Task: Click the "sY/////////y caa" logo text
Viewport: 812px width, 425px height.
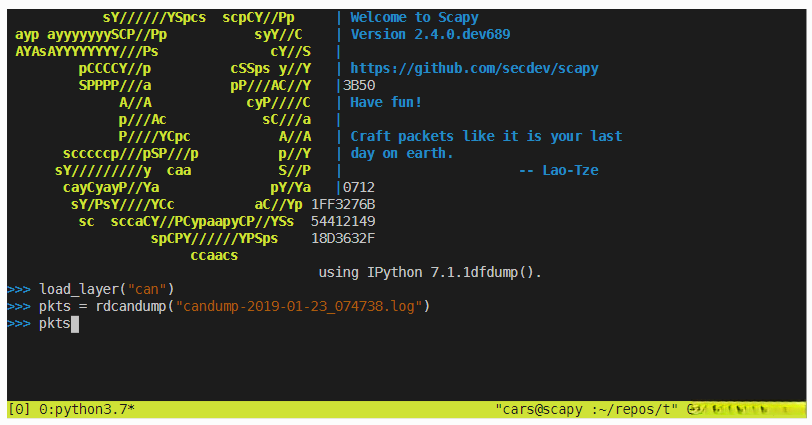Action: (x=123, y=170)
